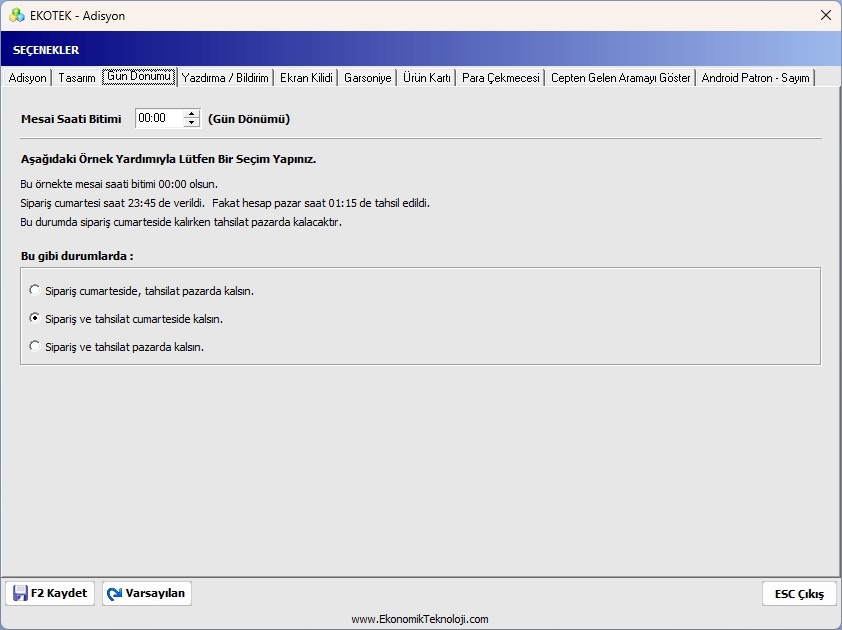Select the Gün Dönümü tab
Viewport: 842px width, 630px height.
(139, 76)
